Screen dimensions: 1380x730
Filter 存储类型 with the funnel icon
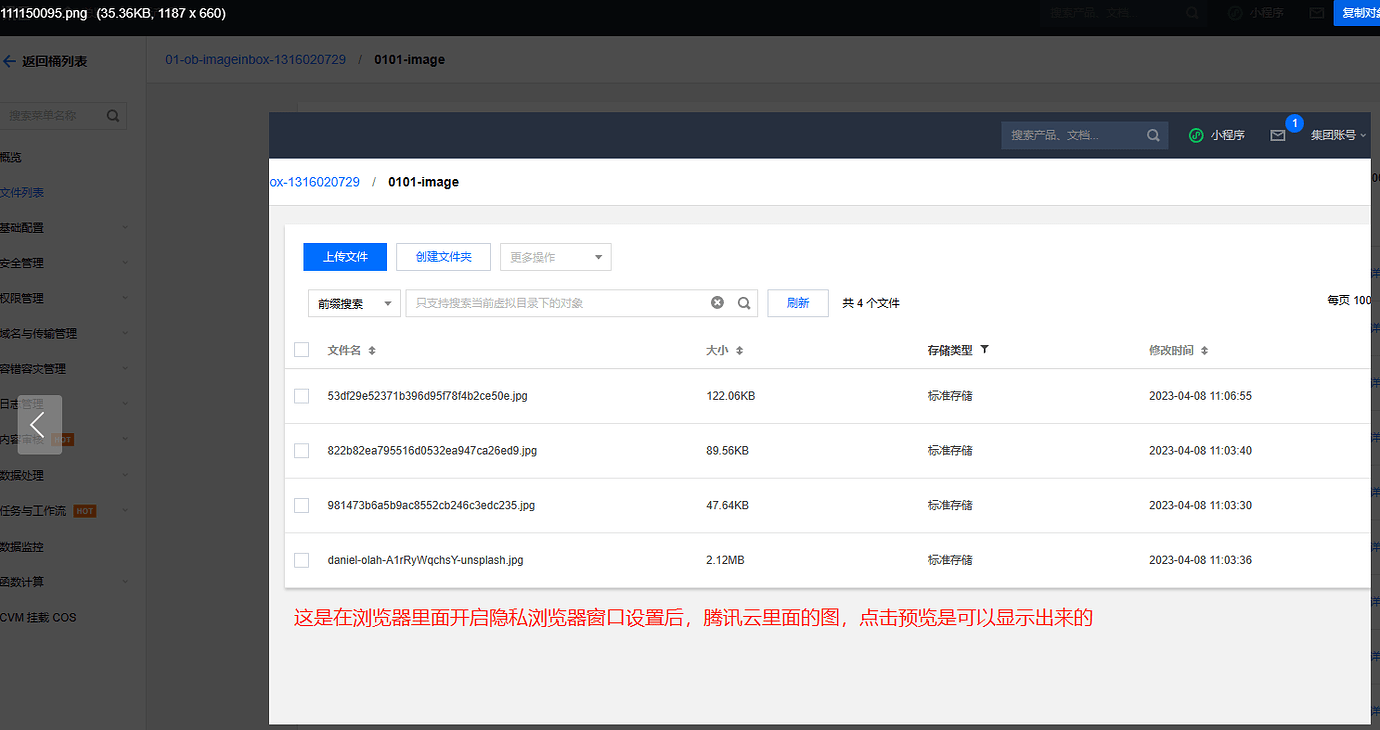[984, 350]
